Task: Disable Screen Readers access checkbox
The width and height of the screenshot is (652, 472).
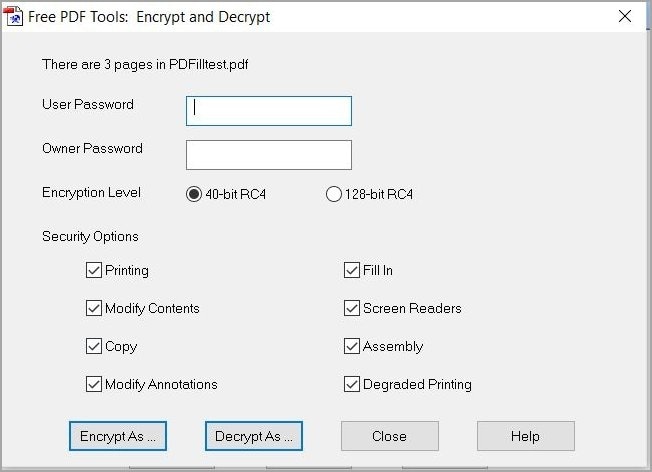Action: (352, 308)
